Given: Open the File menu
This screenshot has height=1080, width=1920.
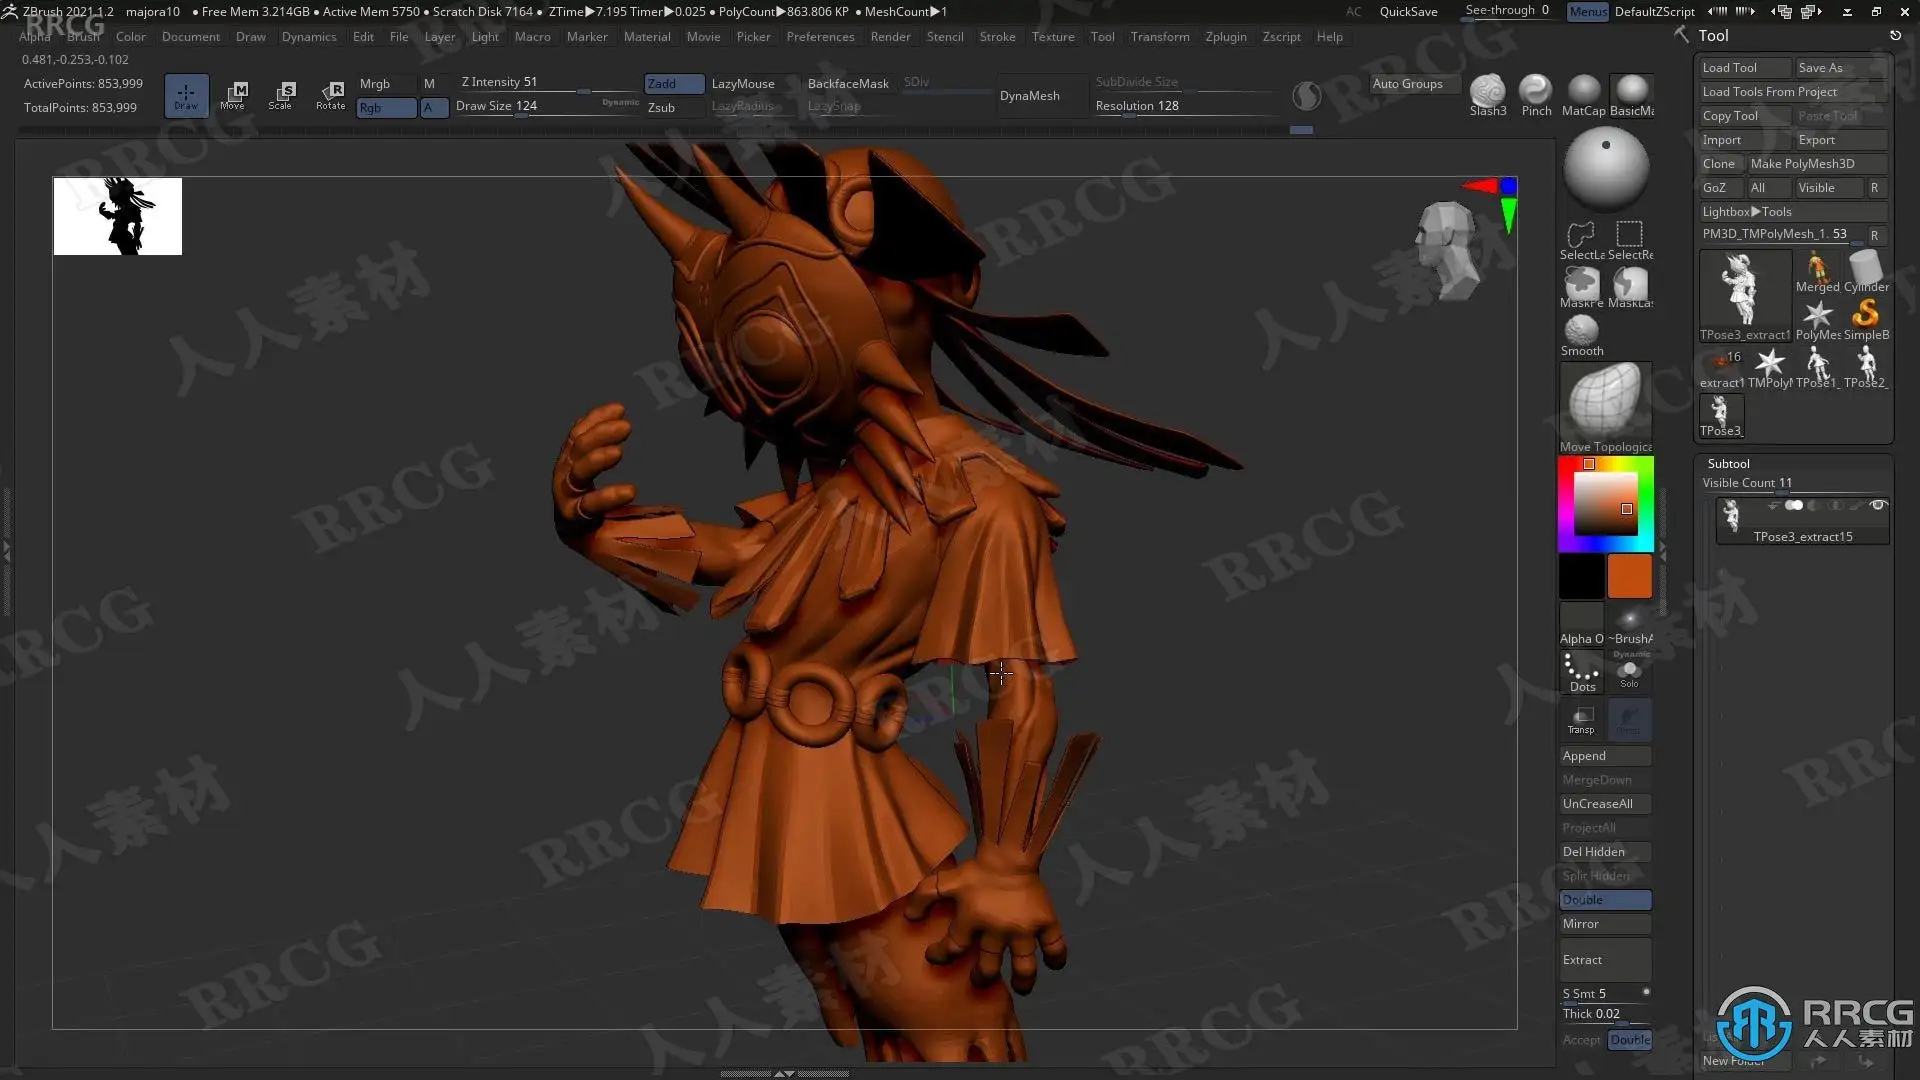Looking at the screenshot, I should click(x=398, y=37).
